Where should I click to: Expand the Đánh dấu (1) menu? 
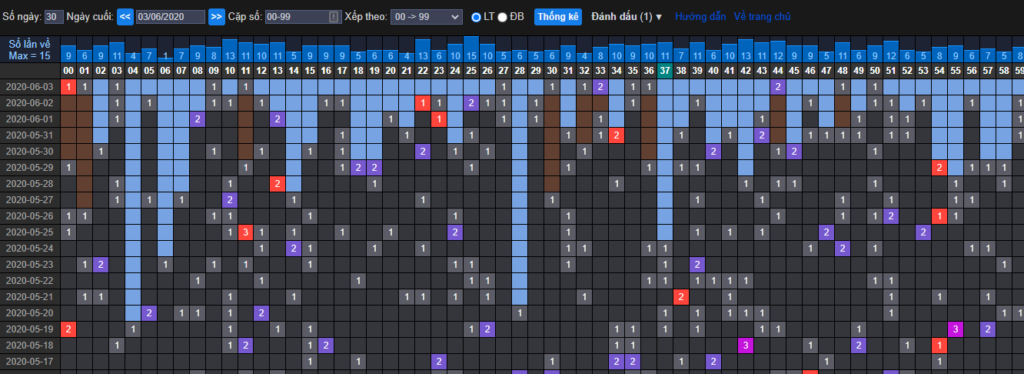[626, 16]
